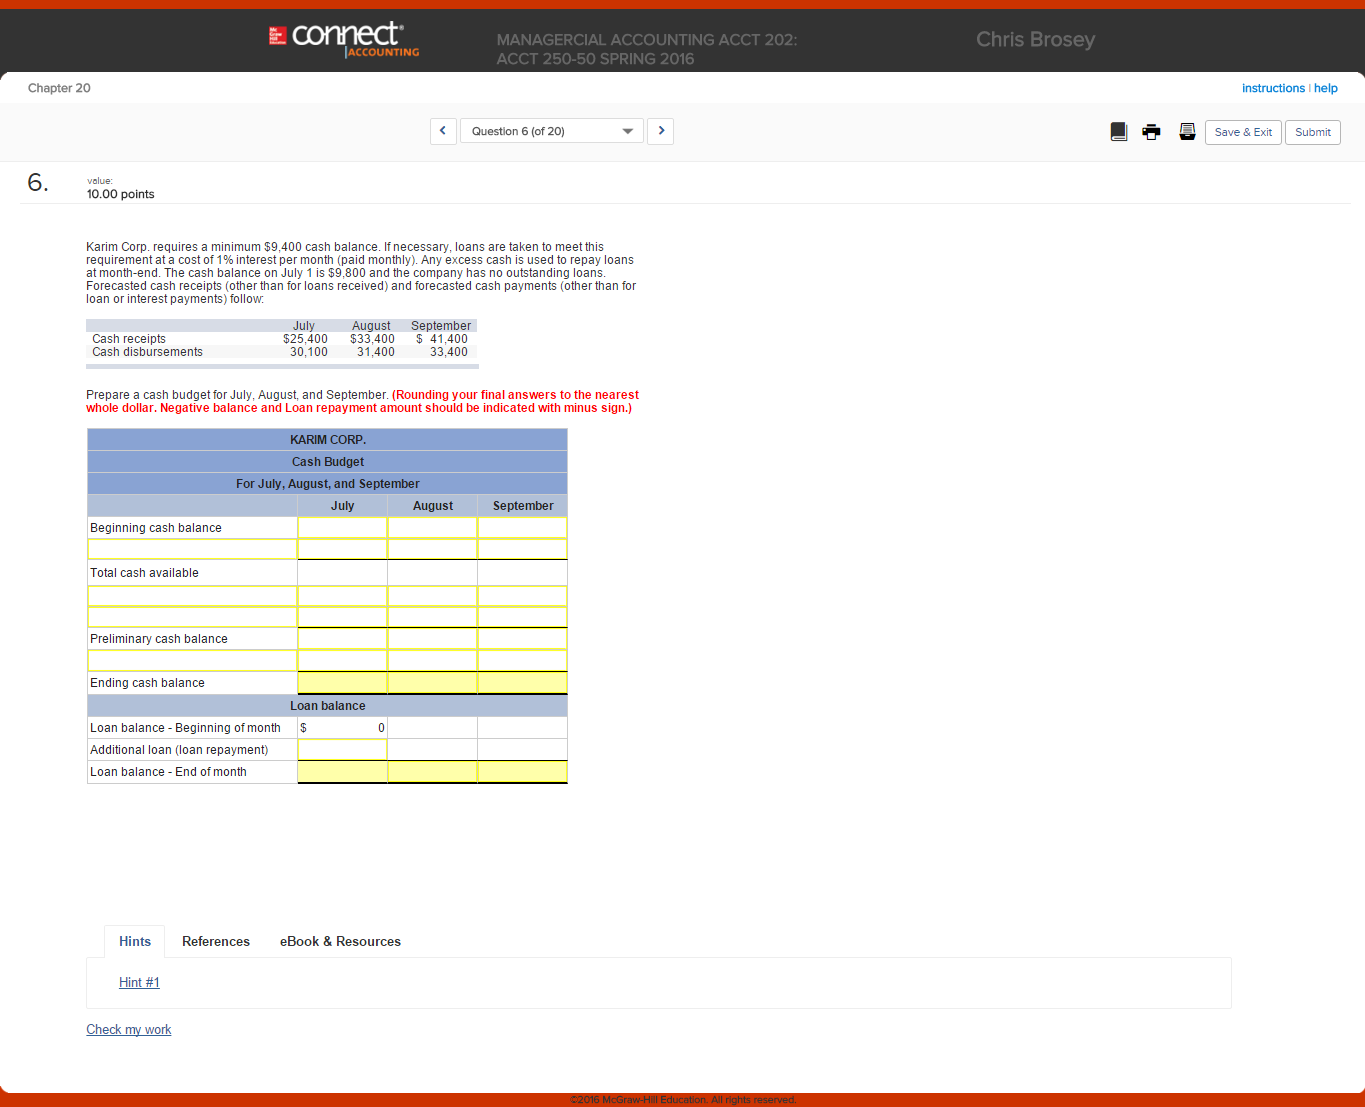The image size is (1365, 1107).
Task: Click the September cash disbursements value 33,400
Action: click(449, 352)
